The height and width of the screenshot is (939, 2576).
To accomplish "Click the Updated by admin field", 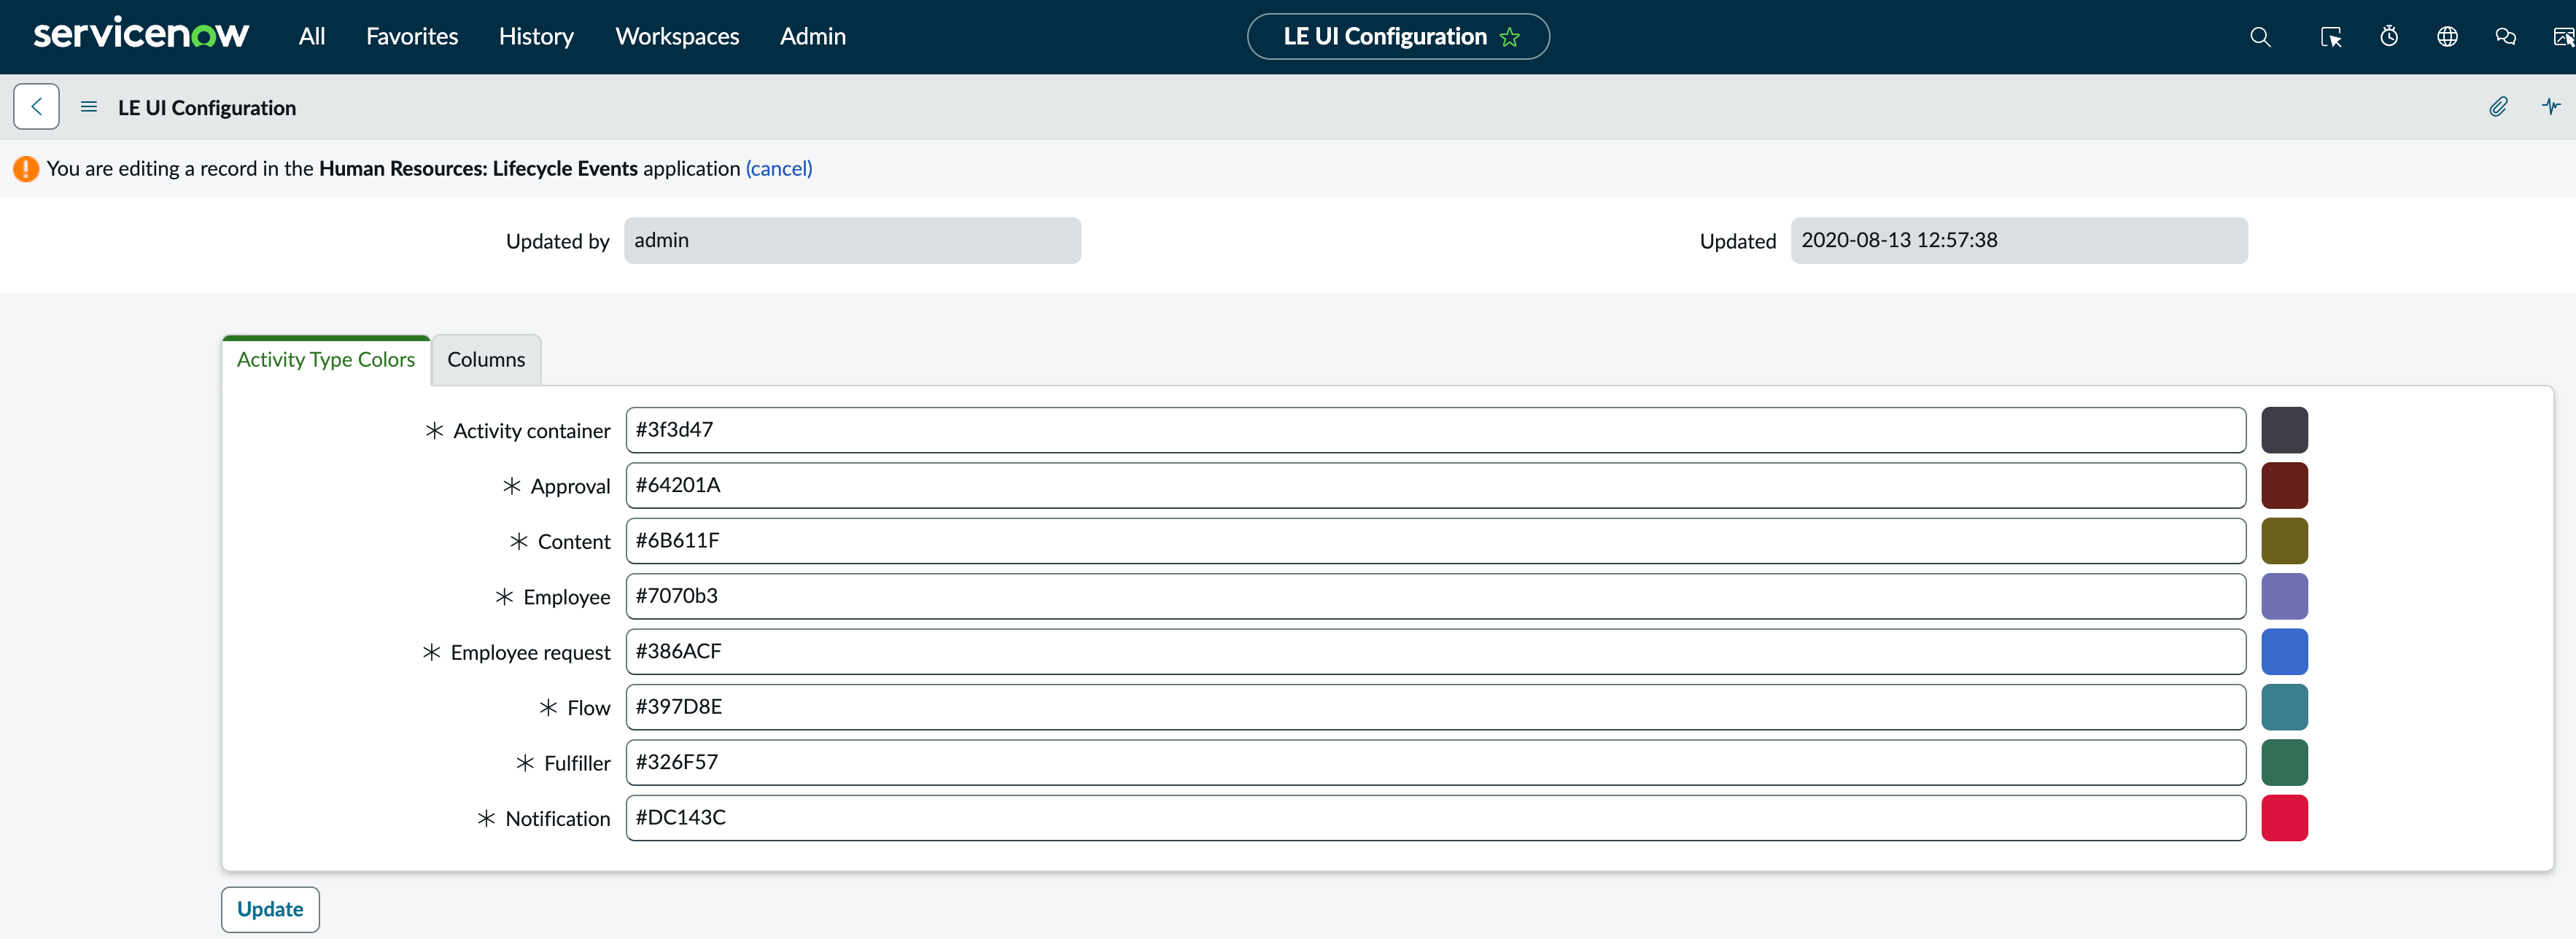I will click(x=852, y=241).
